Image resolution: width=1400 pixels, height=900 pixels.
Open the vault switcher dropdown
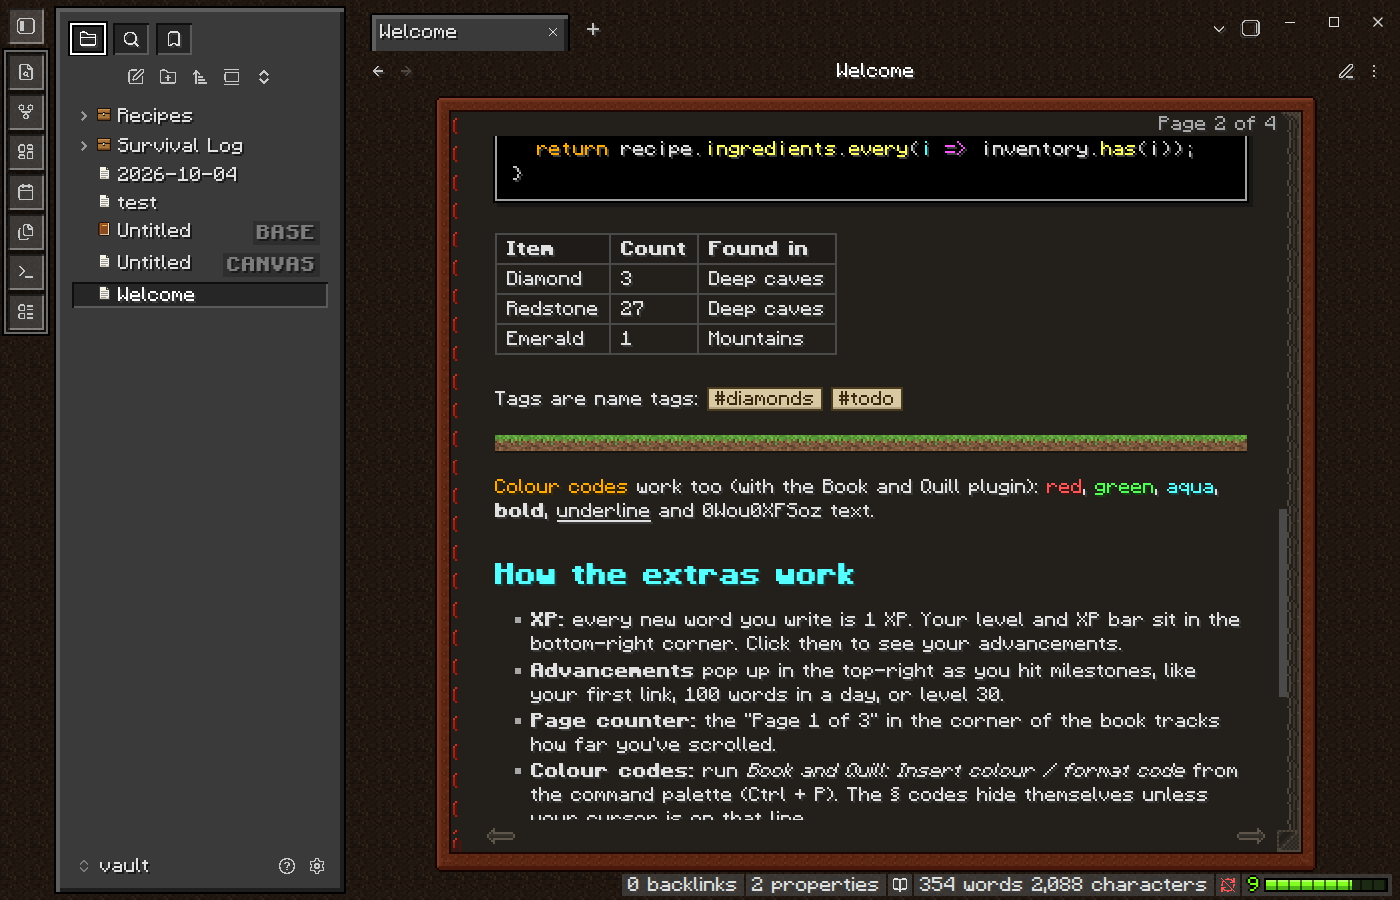(x=114, y=866)
